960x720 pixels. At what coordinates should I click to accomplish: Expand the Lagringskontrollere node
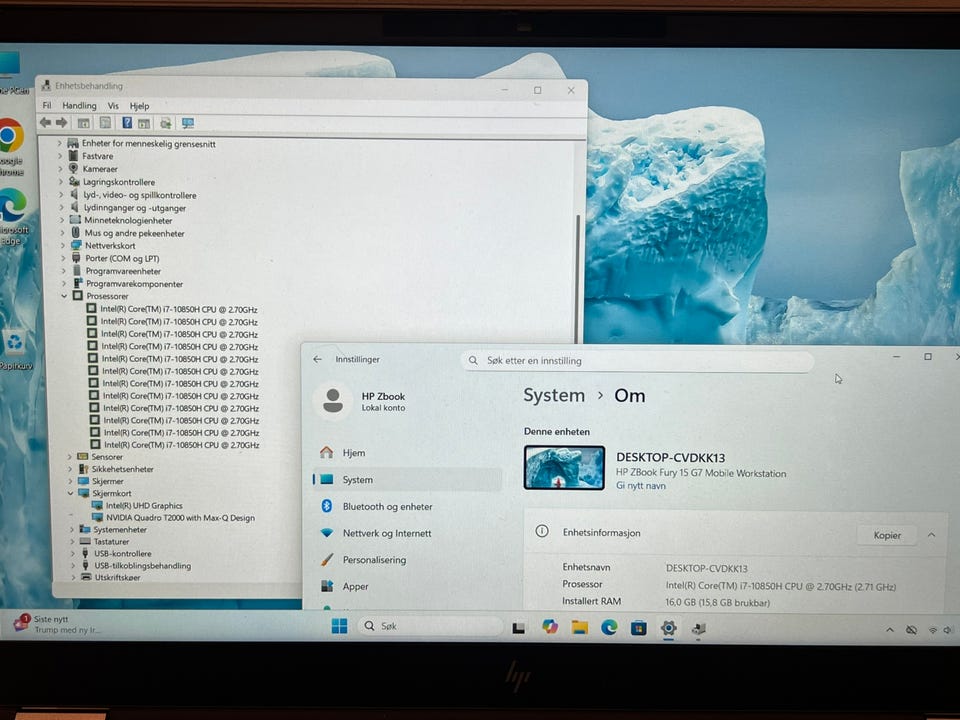61,182
